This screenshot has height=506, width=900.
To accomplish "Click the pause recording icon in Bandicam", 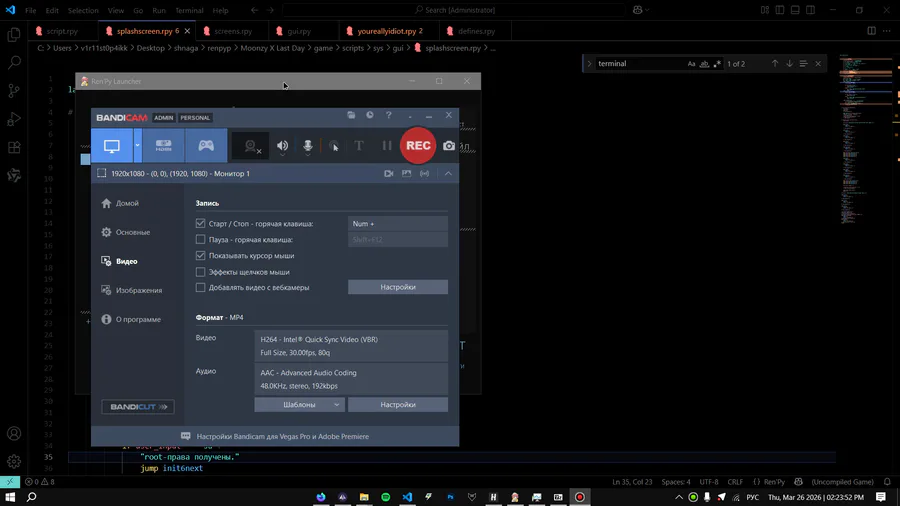I will 387,146.
